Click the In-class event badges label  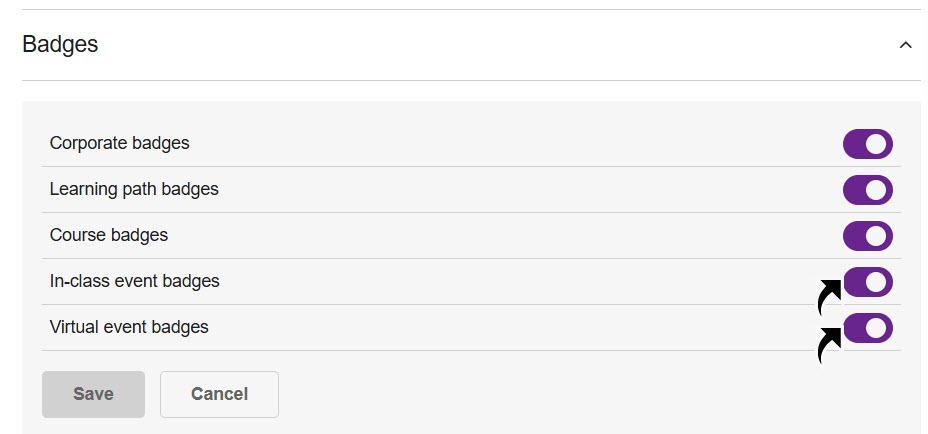pos(134,281)
